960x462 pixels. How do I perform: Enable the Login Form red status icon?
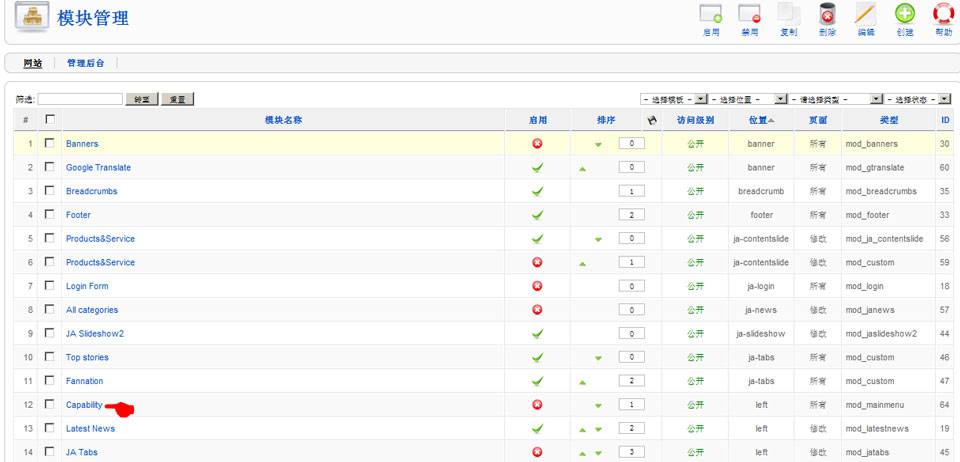point(538,286)
